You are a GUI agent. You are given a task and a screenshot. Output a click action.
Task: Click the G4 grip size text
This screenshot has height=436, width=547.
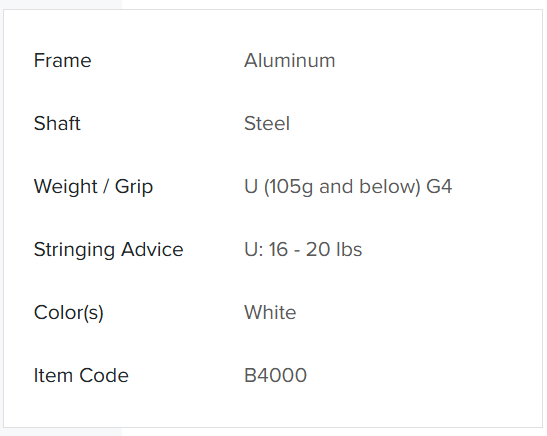(x=439, y=186)
